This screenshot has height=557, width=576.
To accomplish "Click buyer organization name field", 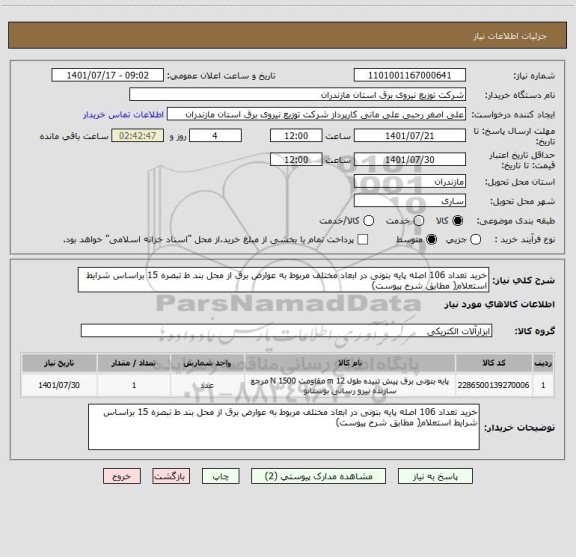I will point(298,95).
